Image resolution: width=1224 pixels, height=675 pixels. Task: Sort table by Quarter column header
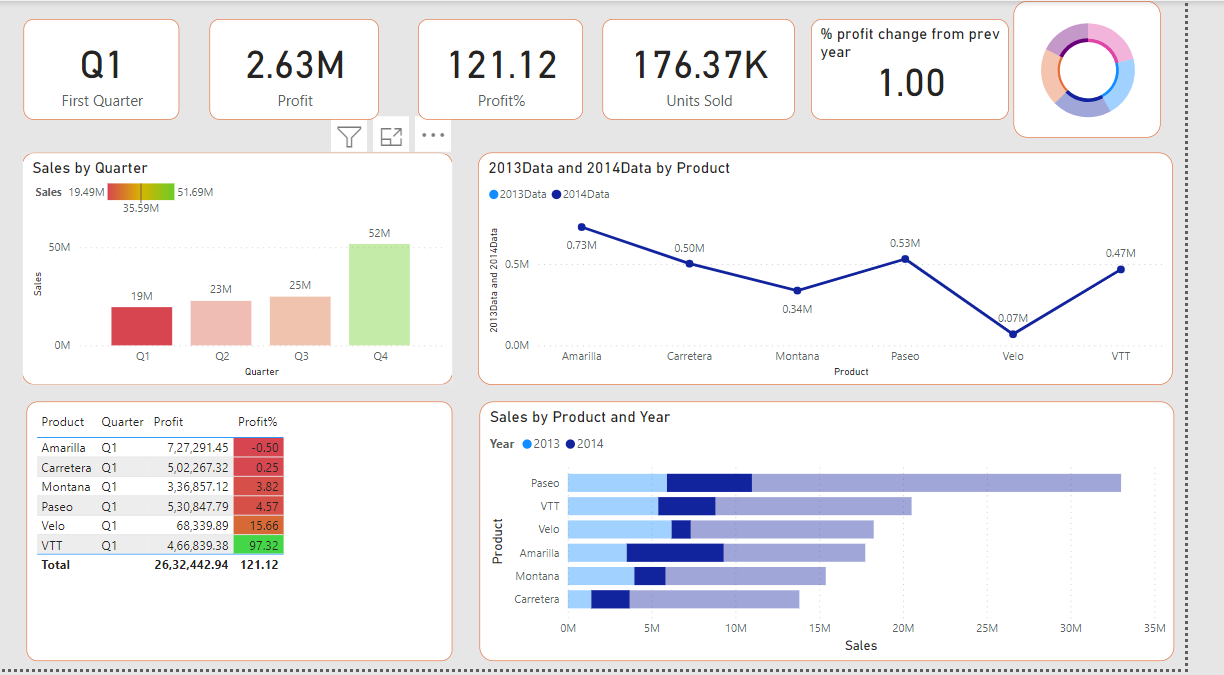[x=122, y=422]
